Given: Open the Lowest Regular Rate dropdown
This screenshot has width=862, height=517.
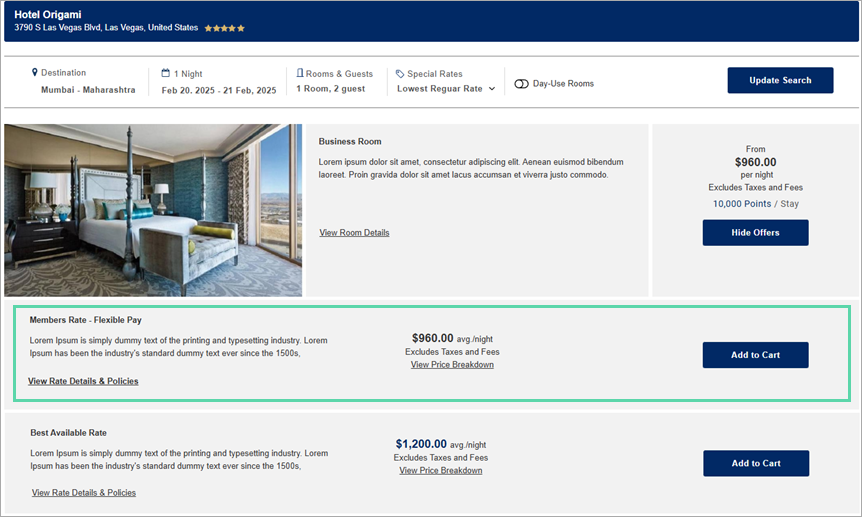Looking at the screenshot, I should pos(446,89).
